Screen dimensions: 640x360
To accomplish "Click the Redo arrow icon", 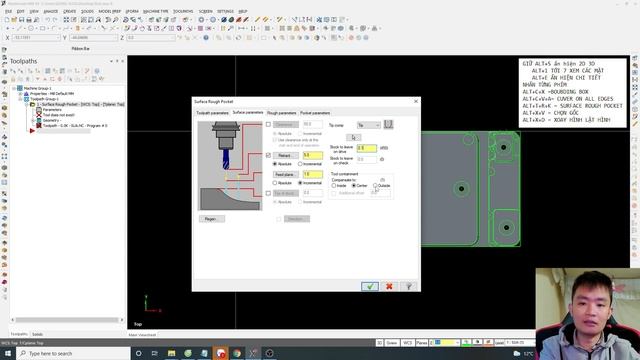I will click(x=55, y=20).
